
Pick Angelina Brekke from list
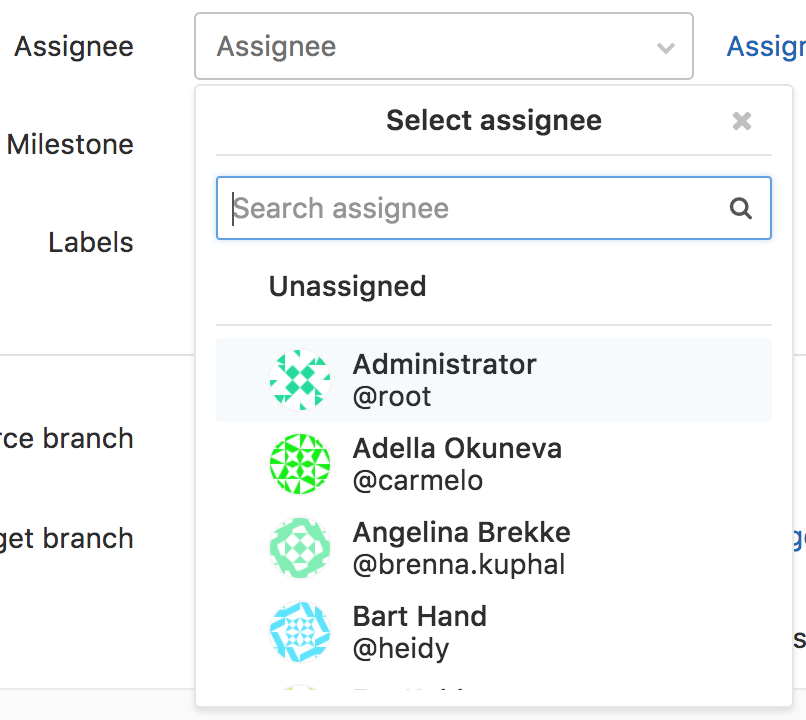coord(493,548)
